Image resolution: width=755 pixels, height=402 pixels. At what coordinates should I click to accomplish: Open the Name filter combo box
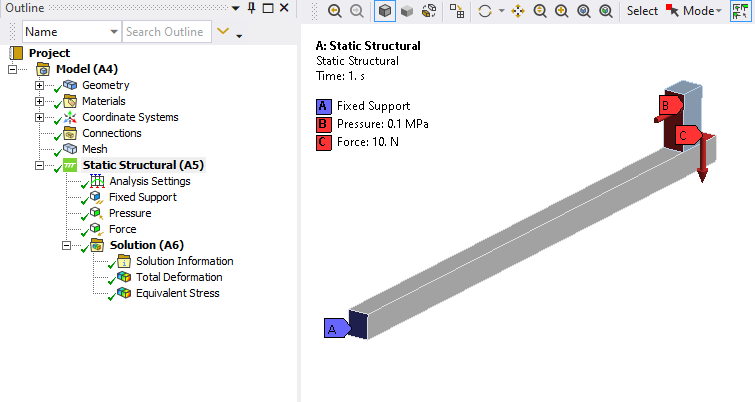72,32
